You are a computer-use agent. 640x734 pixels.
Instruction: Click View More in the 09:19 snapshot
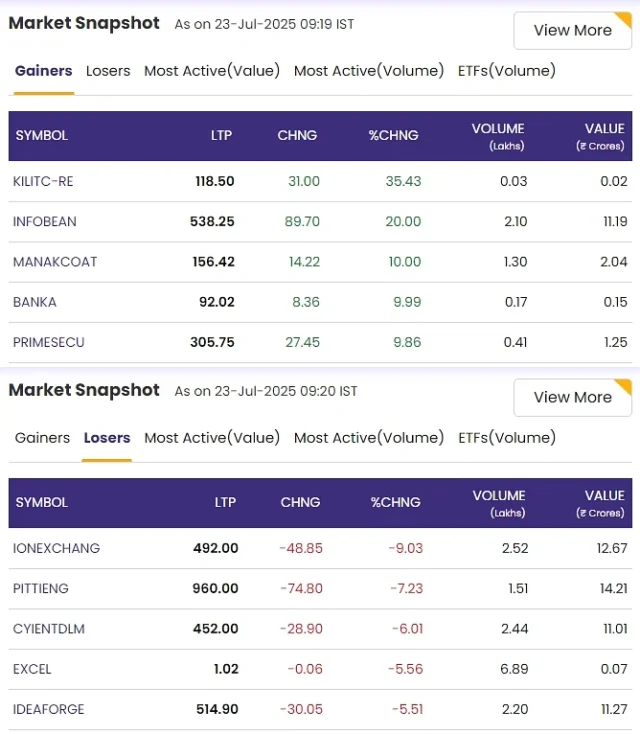point(573,30)
